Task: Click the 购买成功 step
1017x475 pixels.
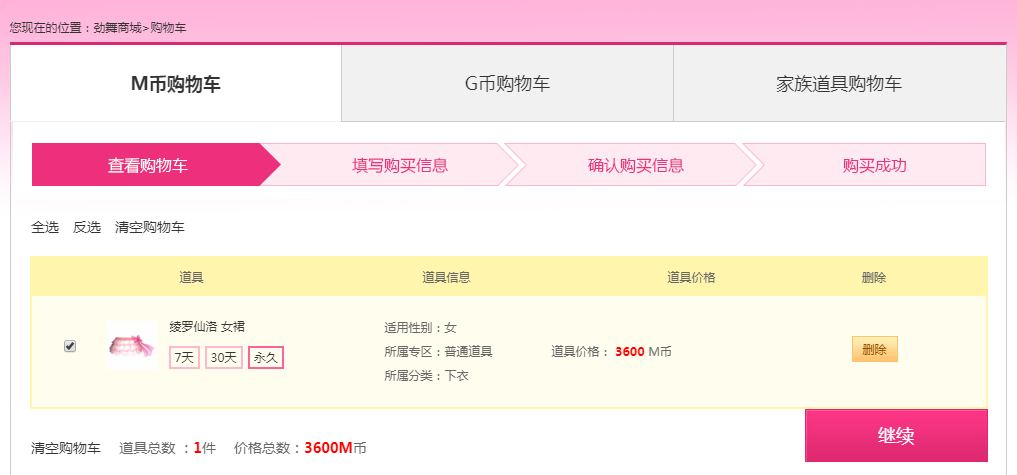Action: 874,165
